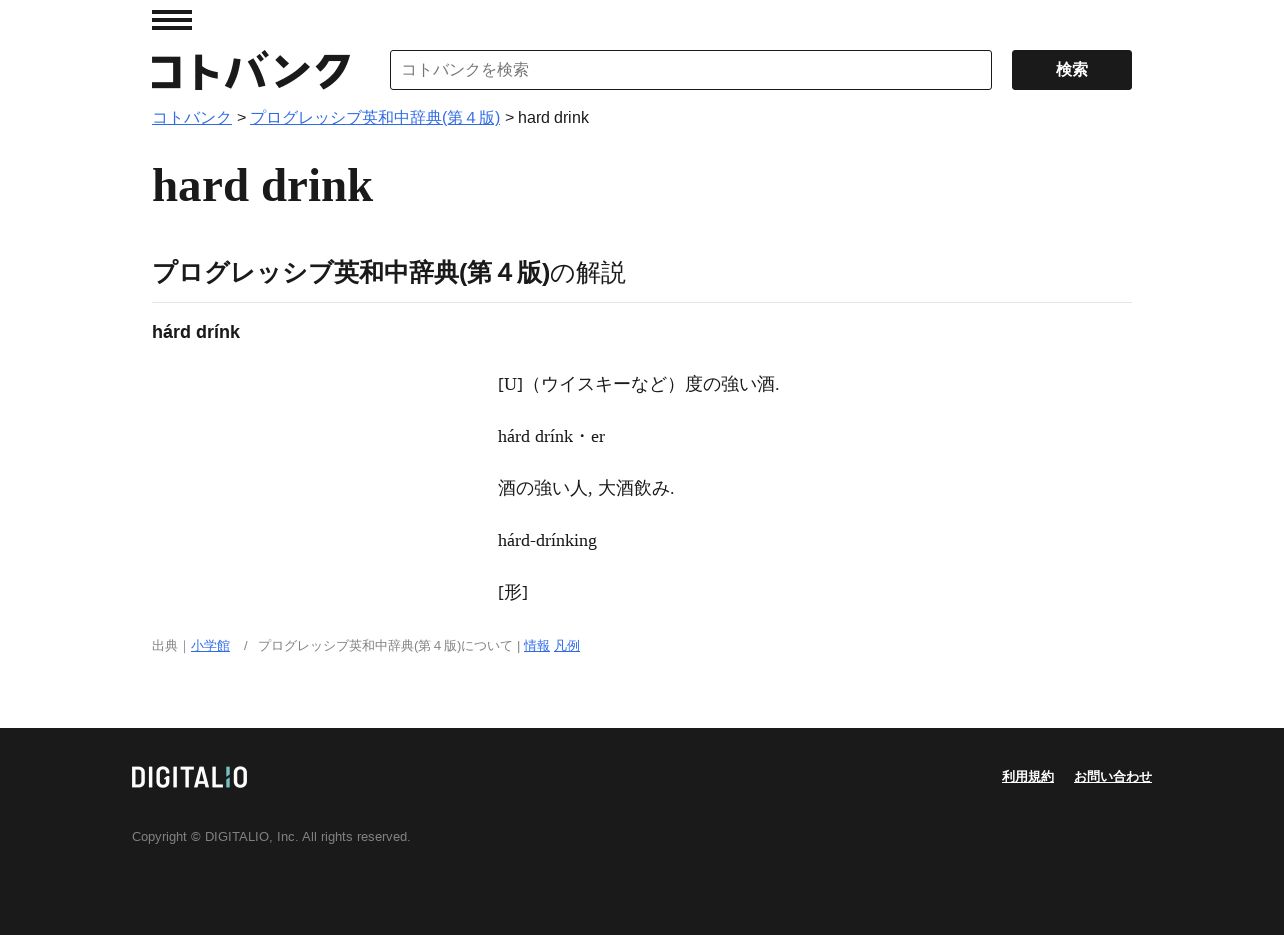Open the 利用規約 footer link
The width and height of the screenshot is (1284, 935).
click(x=1028, y=777)
